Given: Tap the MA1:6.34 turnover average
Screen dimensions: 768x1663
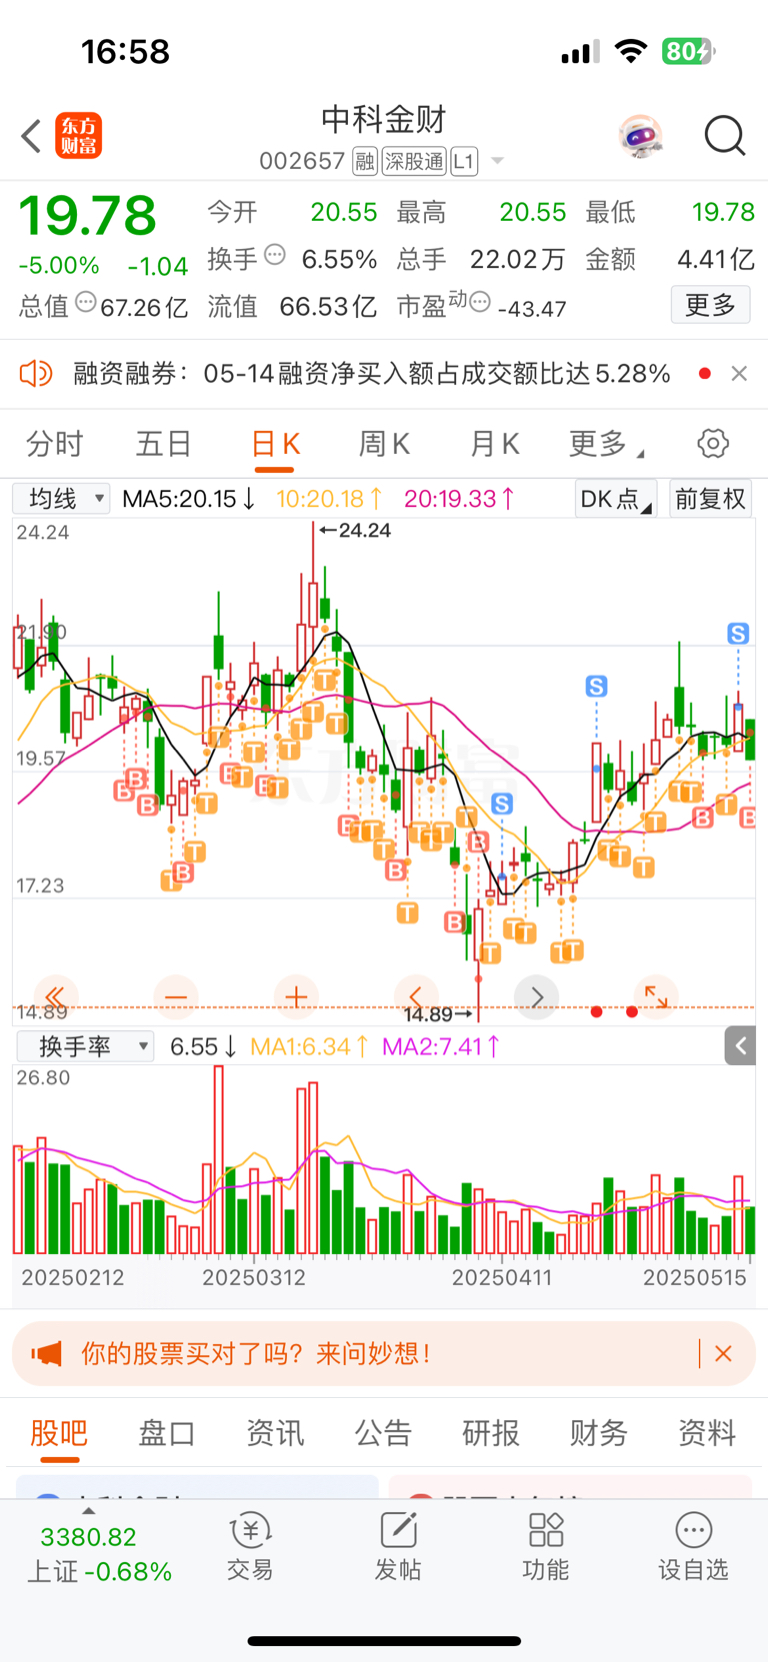Looking at the screenshot, I should [308, 1046].
